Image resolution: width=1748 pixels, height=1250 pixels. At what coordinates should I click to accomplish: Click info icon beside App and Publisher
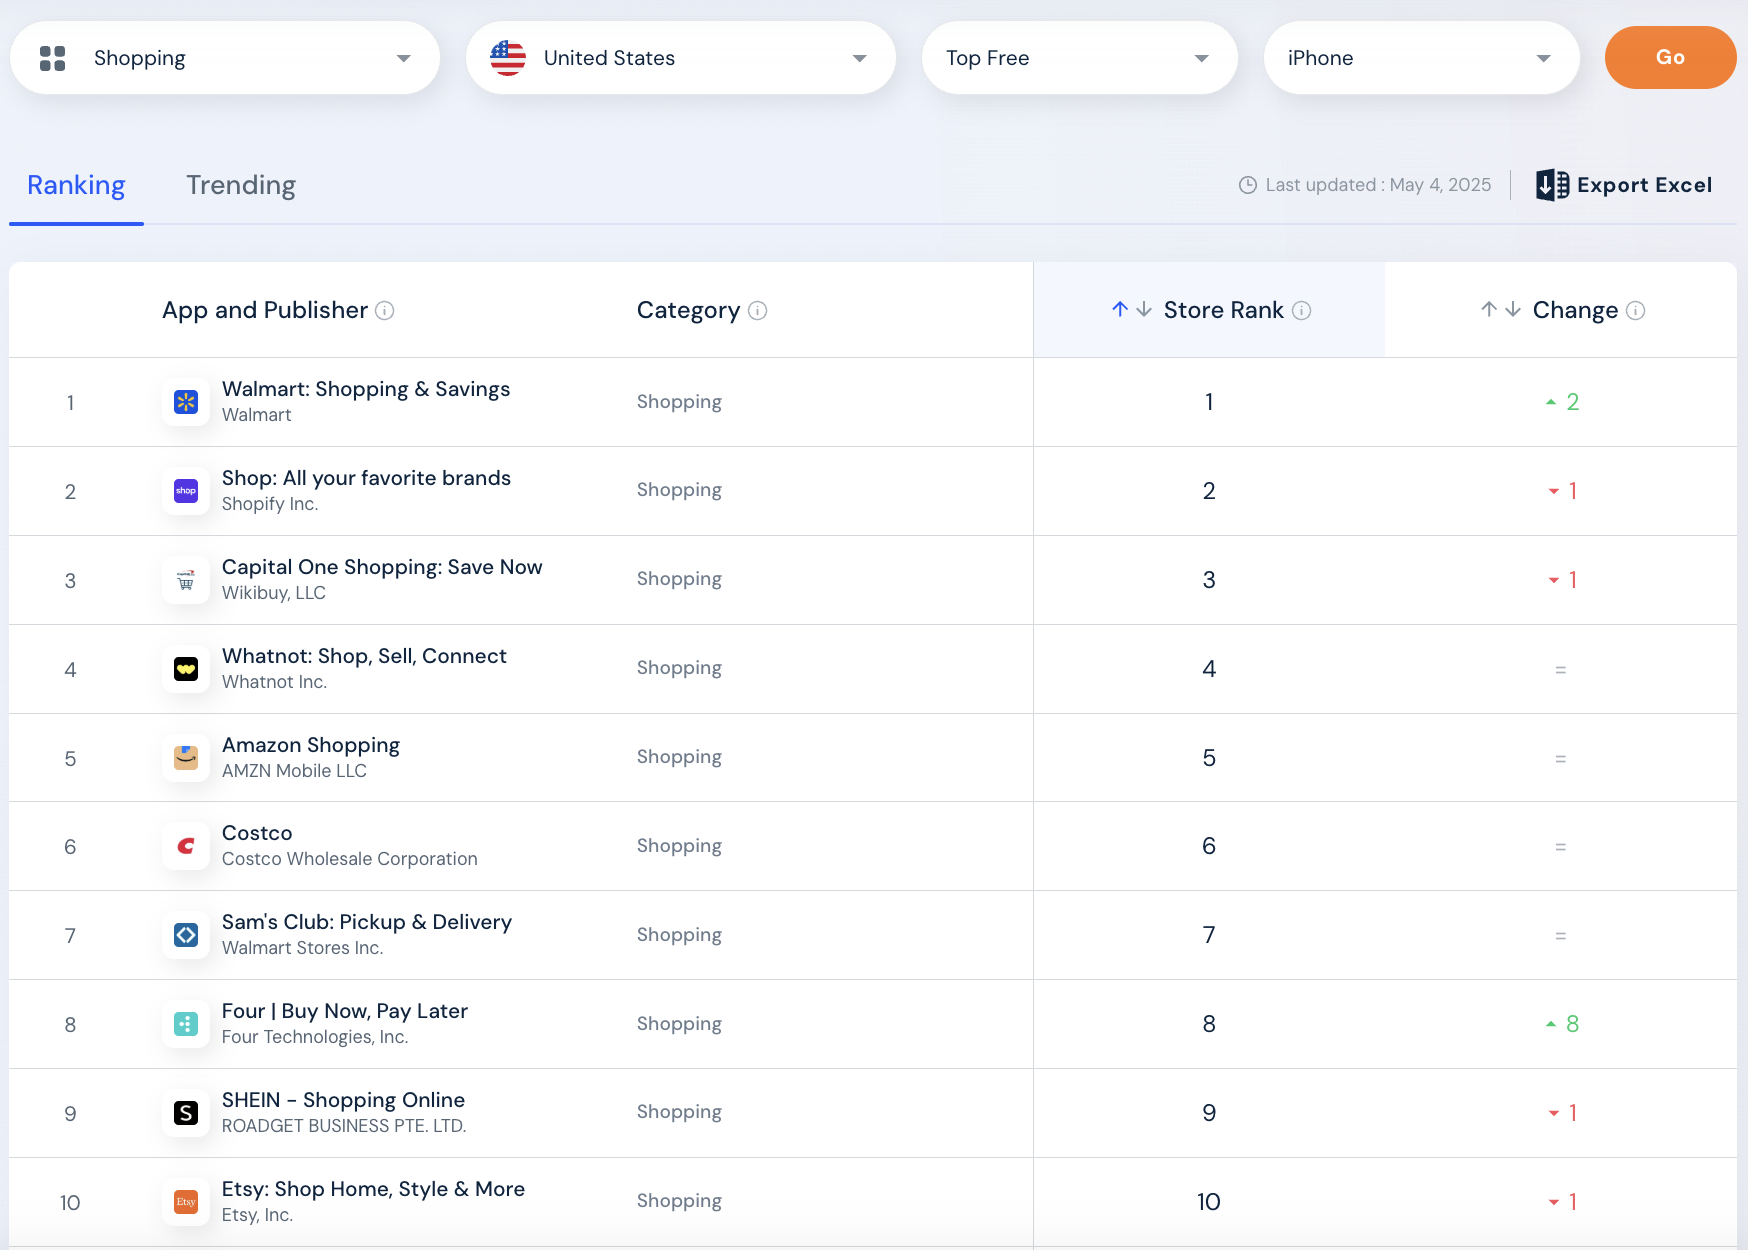tap(385, 311)
